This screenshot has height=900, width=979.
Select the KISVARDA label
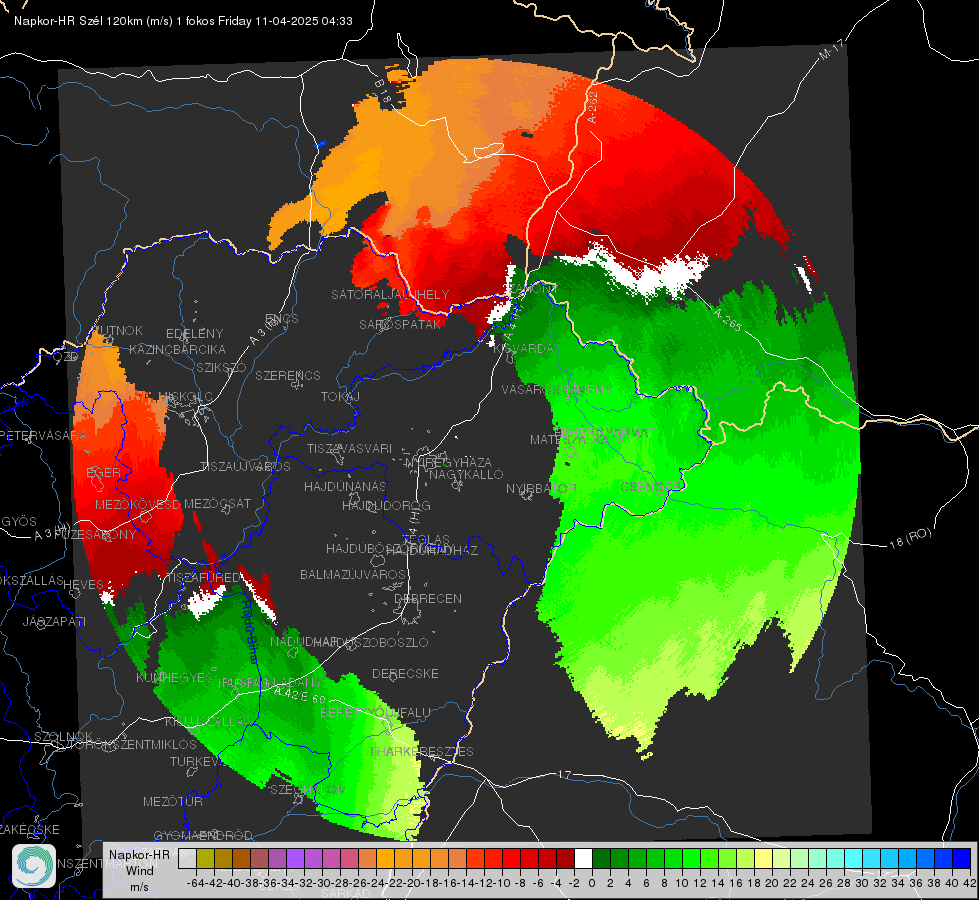523,349
